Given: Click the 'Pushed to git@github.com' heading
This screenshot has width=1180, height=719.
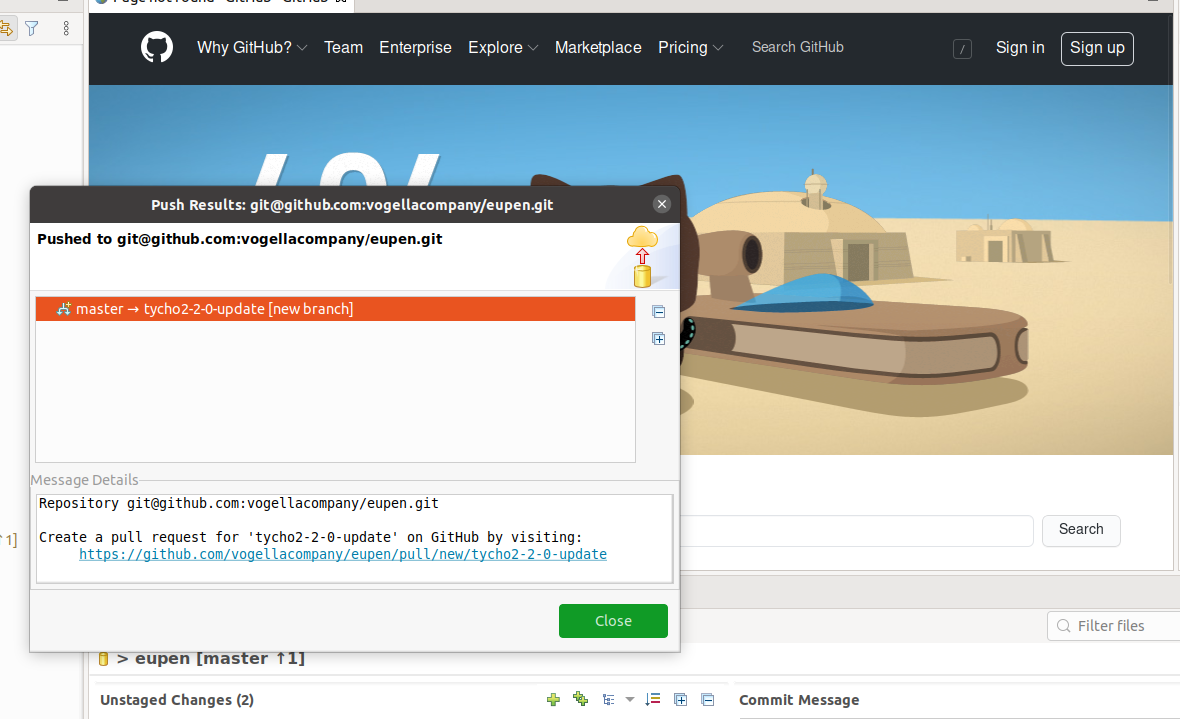Looking at the screenshot, I should [x=239, y=239].
